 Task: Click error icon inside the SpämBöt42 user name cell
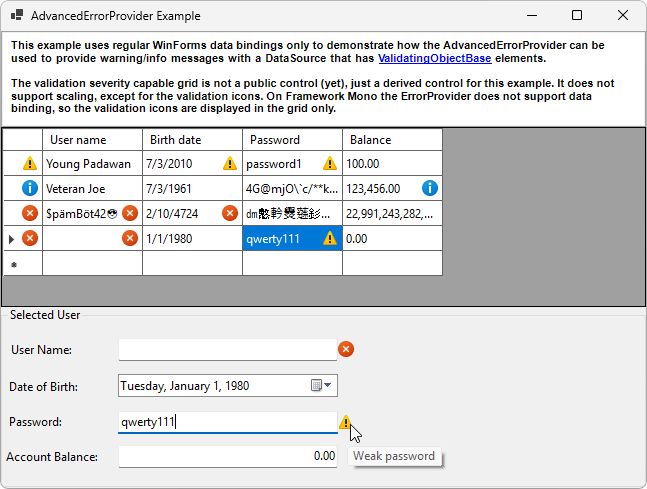pyautogui.click(x=130, y=213)
